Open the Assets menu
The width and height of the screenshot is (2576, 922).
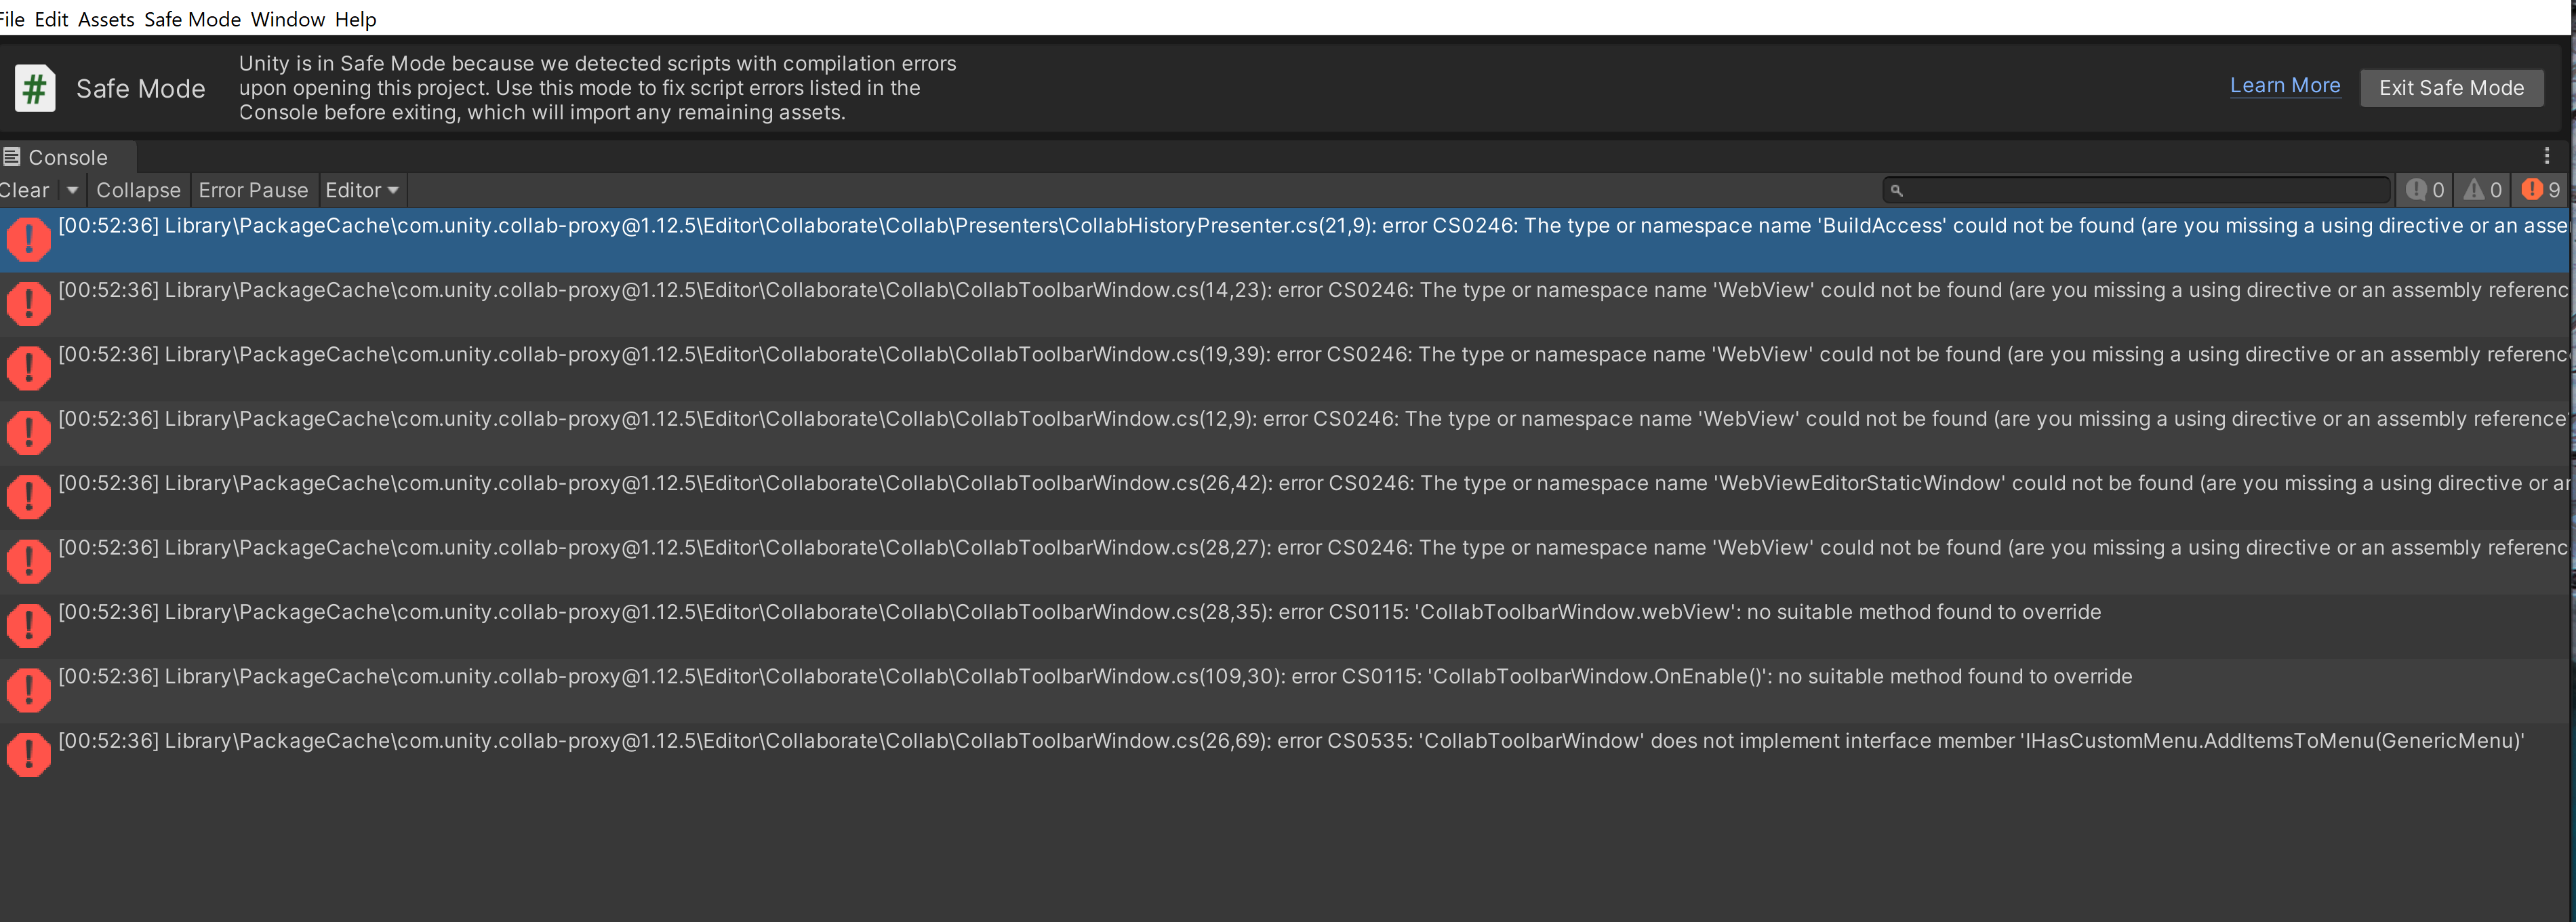106,19
